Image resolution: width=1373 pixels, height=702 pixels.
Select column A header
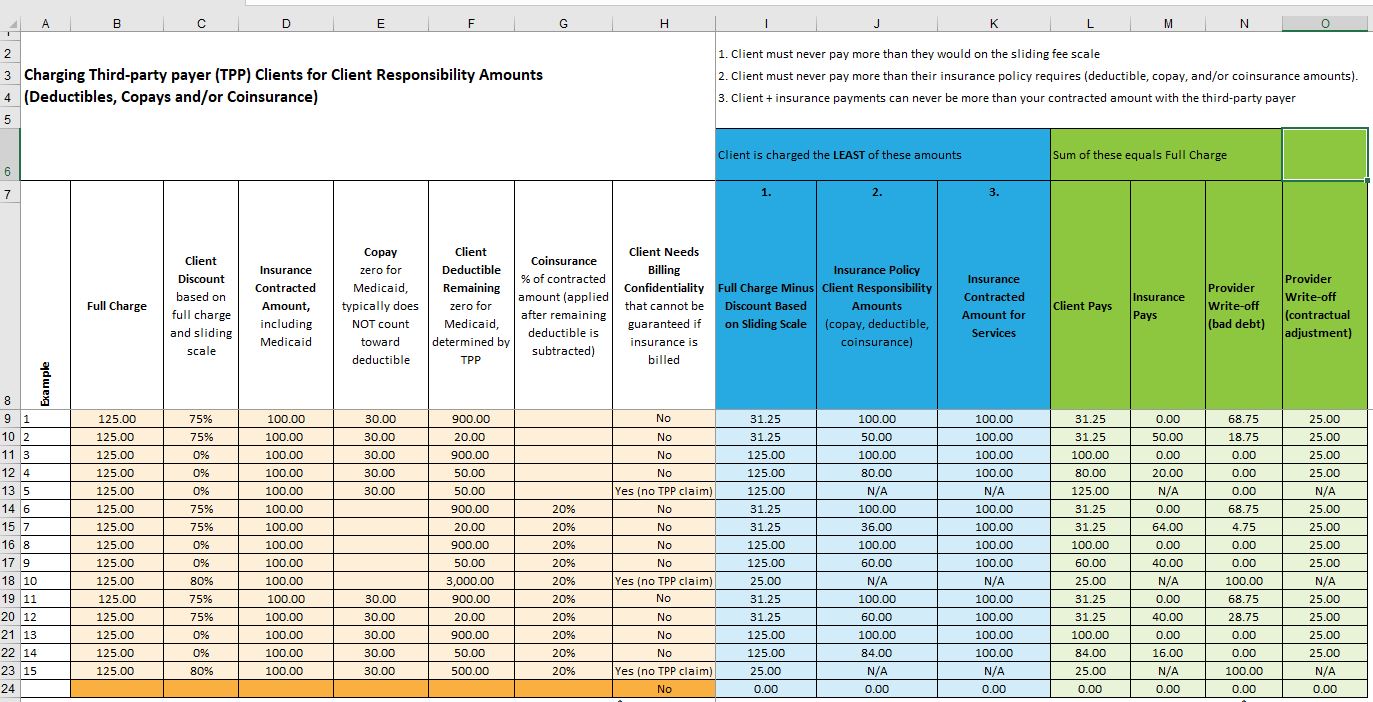pos(45,25)
